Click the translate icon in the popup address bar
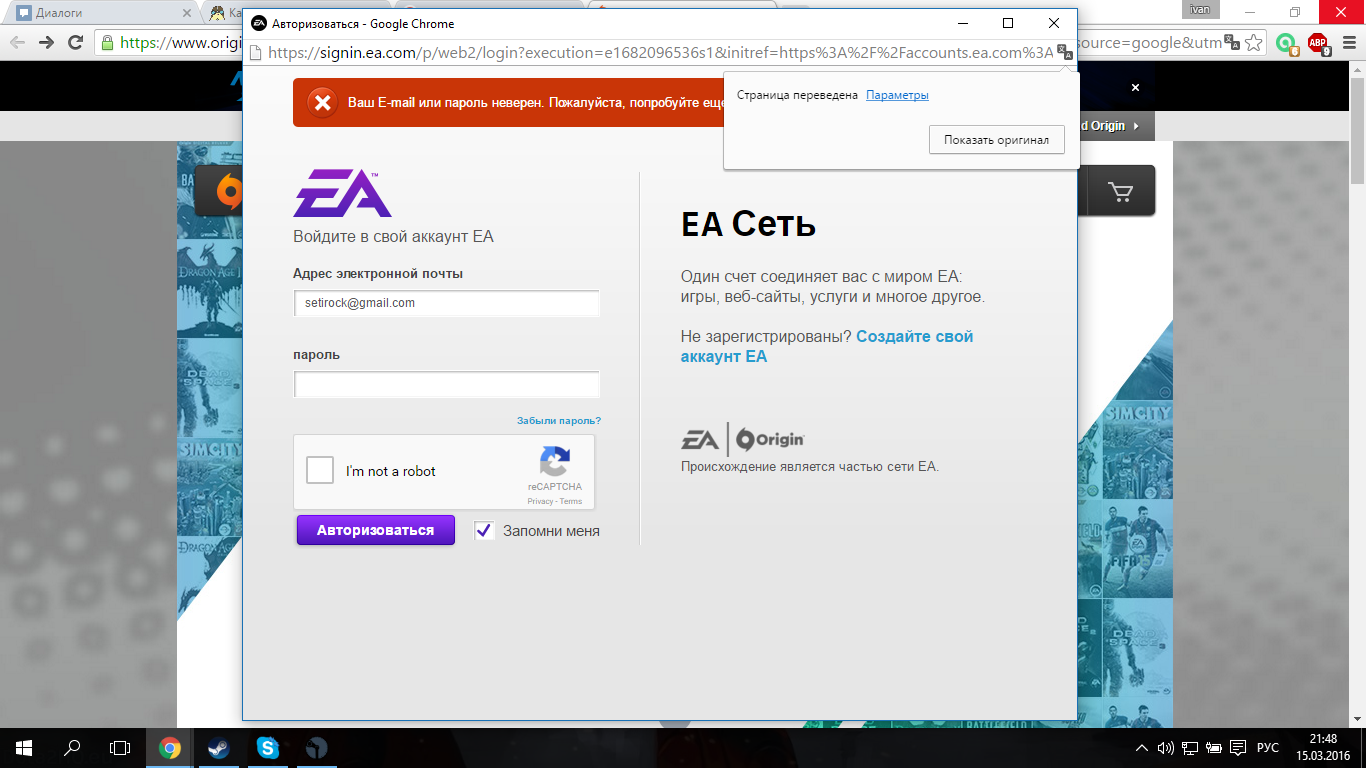The image size is (1366, 768). point(1065,52)
